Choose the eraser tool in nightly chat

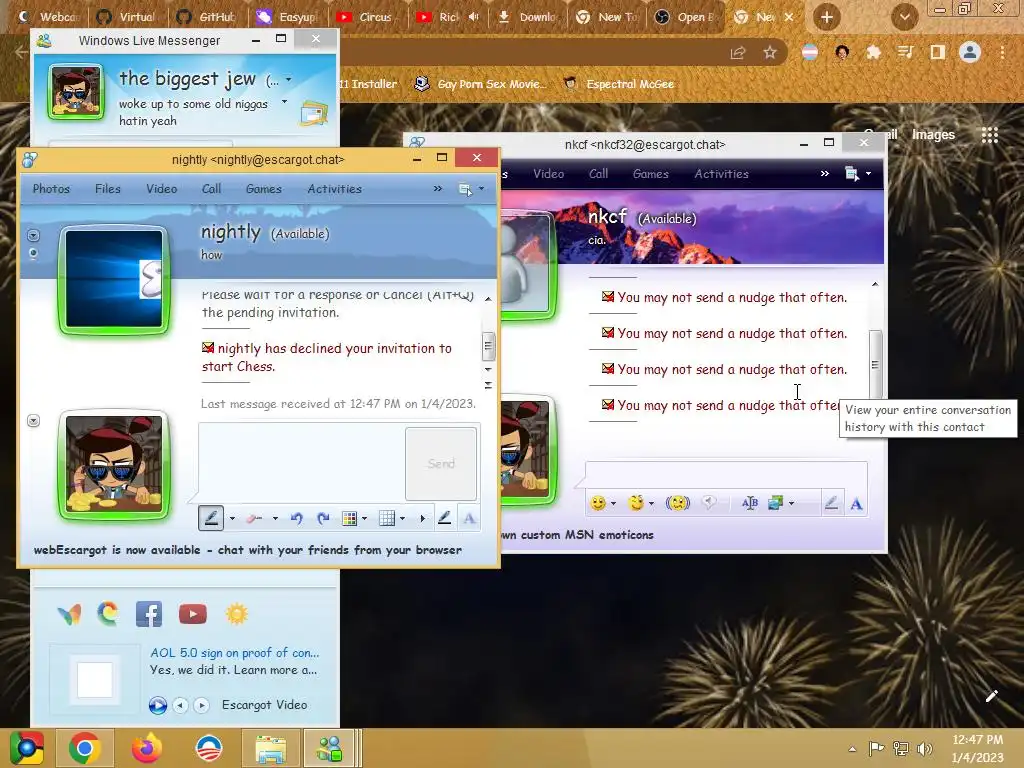tap(254, 519)
